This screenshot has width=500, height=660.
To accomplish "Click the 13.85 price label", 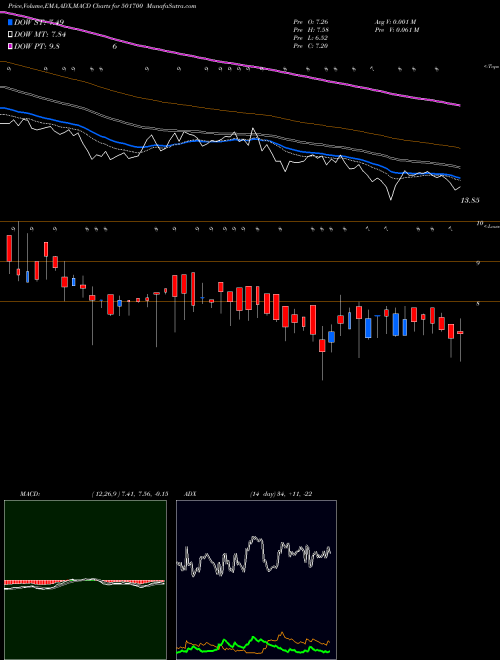I will (x=470, y=201).
